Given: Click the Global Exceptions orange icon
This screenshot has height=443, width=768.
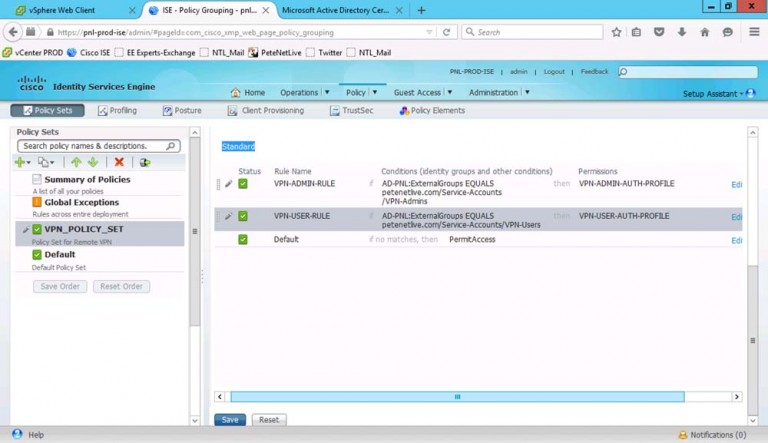Looking at the screenshot, I should (x=37, y=202).
